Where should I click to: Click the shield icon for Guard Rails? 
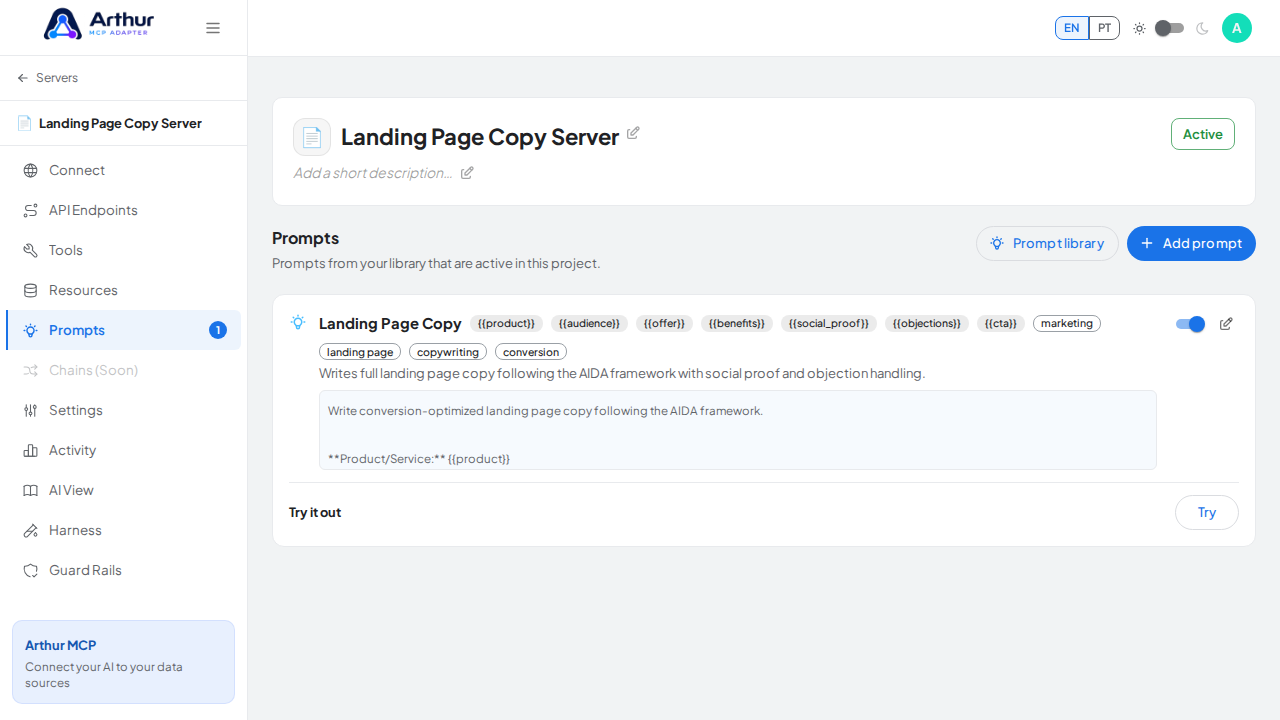pyautogui.click(x=30, y=570)
